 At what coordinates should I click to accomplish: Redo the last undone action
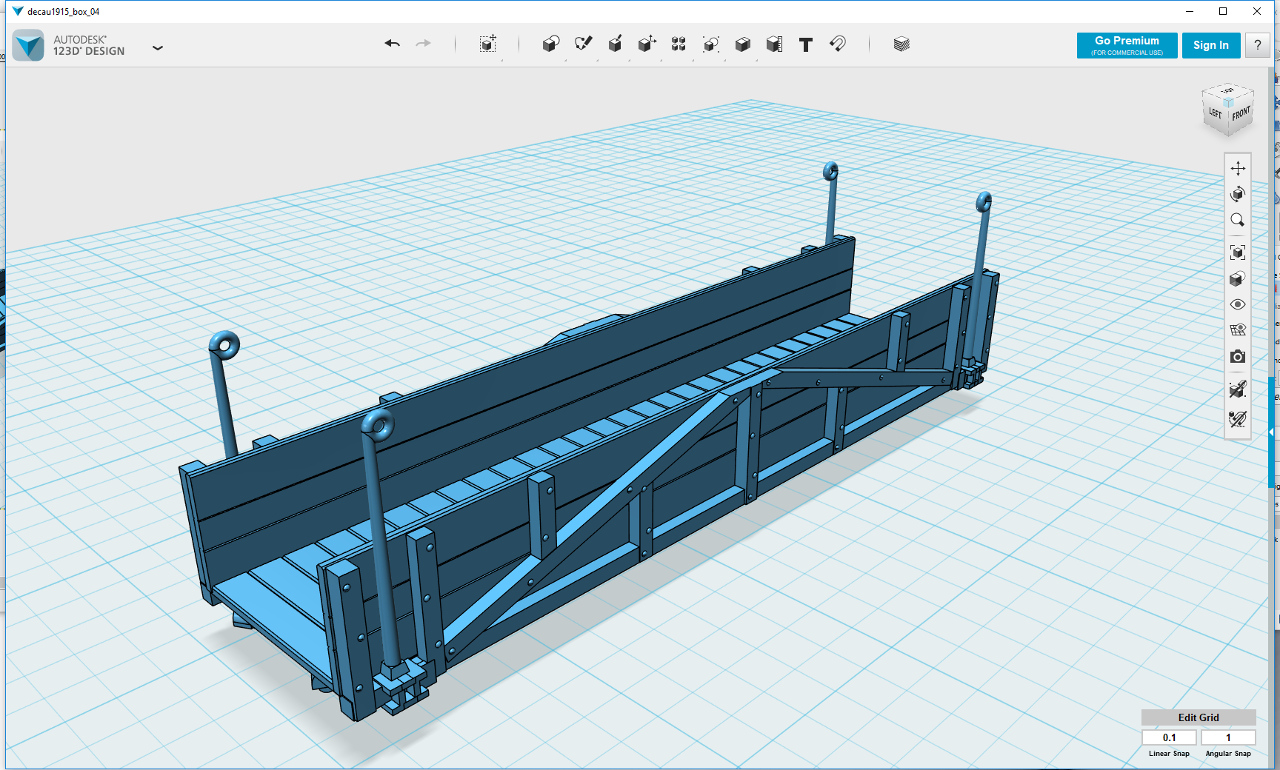pos(423,44)
